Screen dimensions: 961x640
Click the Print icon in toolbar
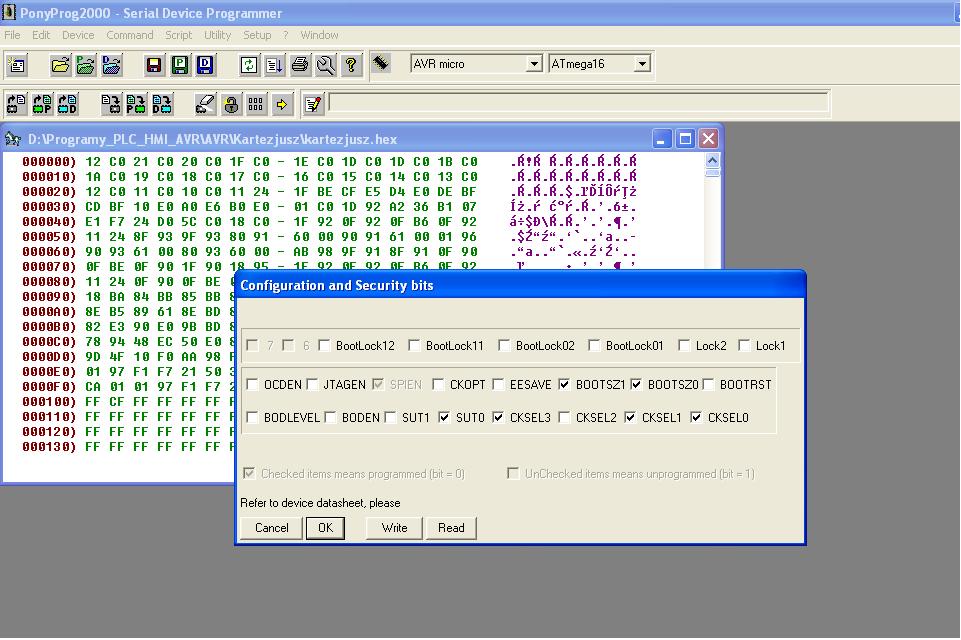[300, 66]
